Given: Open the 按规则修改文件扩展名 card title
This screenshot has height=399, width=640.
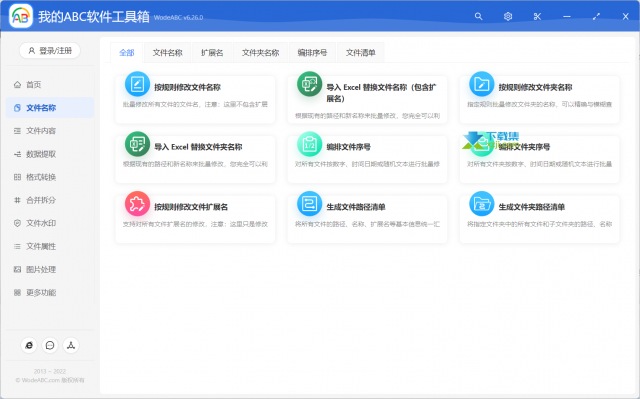Looking at the screenshot, I should (x=191, y=207).
